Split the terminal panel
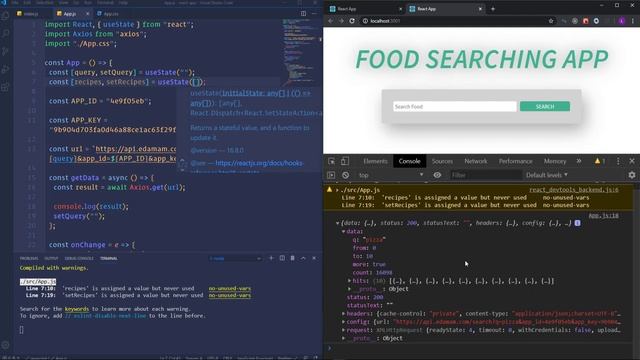Image resolution: width=640 pixels, height=360 pixels. point(282,258)
